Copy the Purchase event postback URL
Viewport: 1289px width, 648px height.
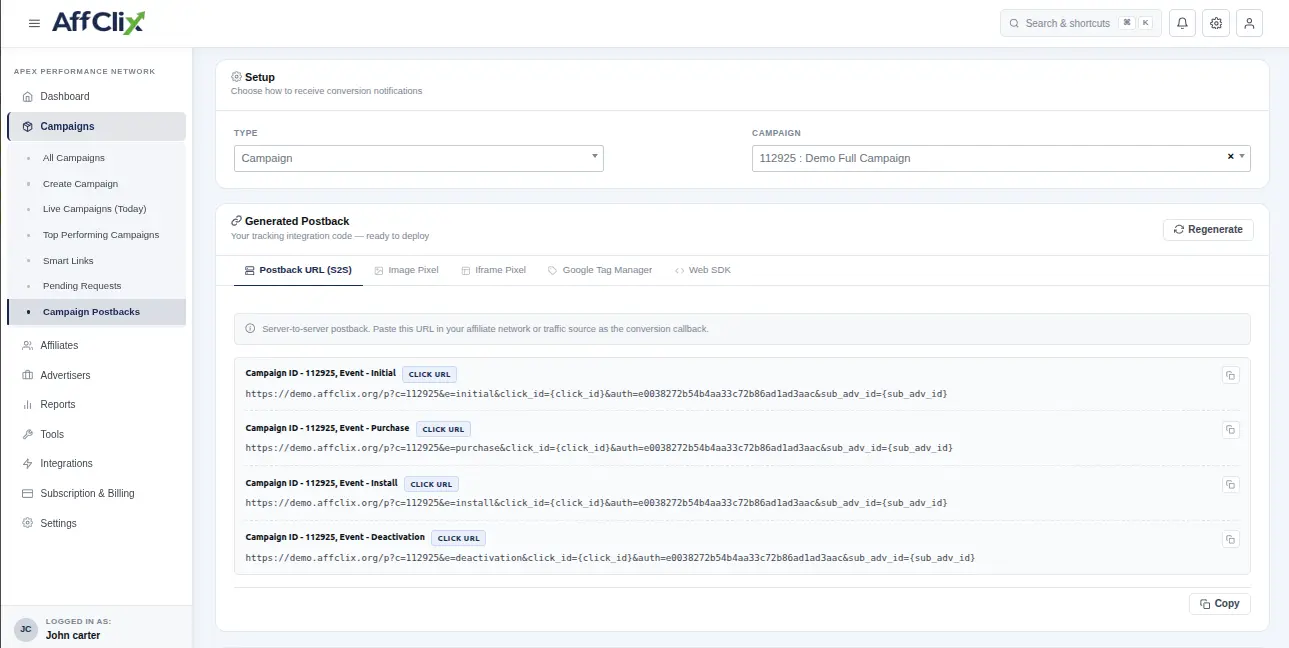click(x=1230, y=430)
